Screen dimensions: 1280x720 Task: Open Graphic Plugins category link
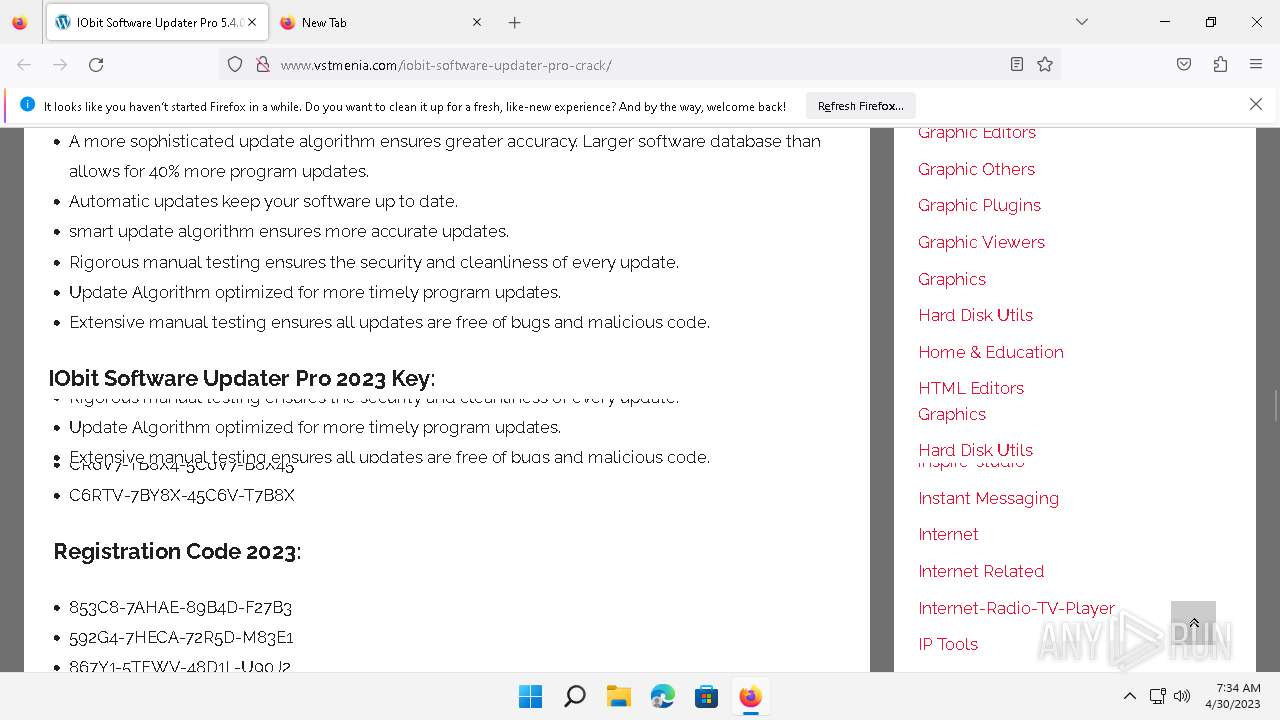tap(979, 205)
